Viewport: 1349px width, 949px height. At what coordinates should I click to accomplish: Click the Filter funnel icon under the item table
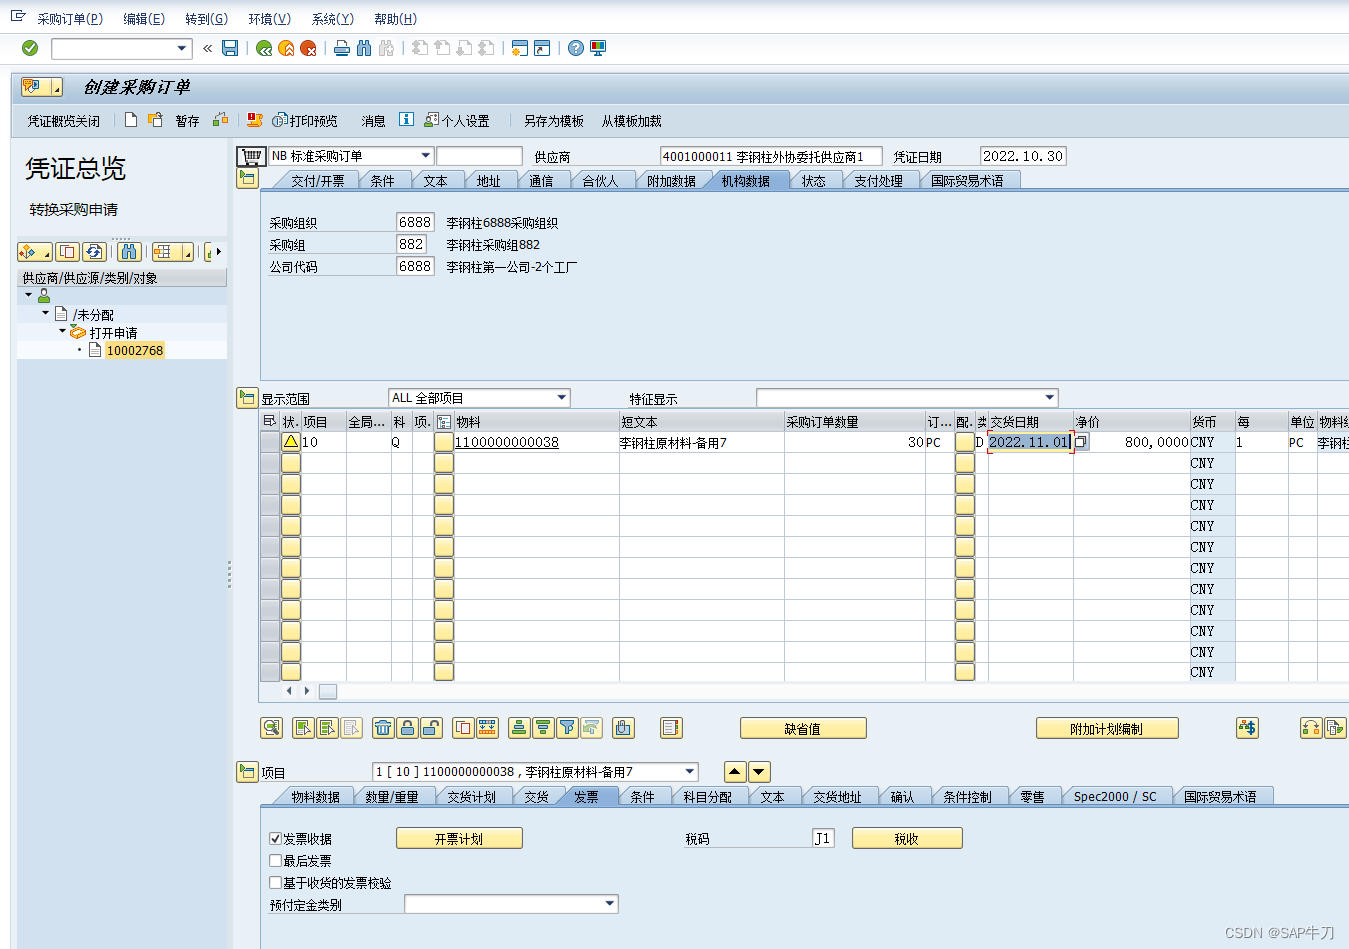(x=567, y=728)
